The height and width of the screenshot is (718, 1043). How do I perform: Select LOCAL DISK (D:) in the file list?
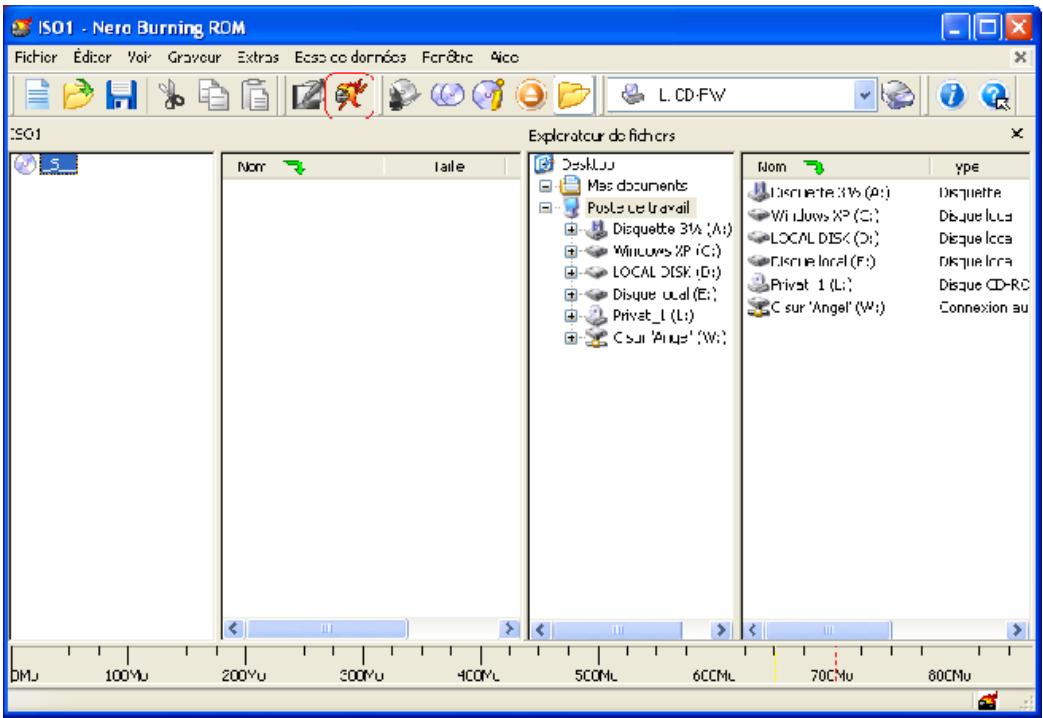(813, 238)
